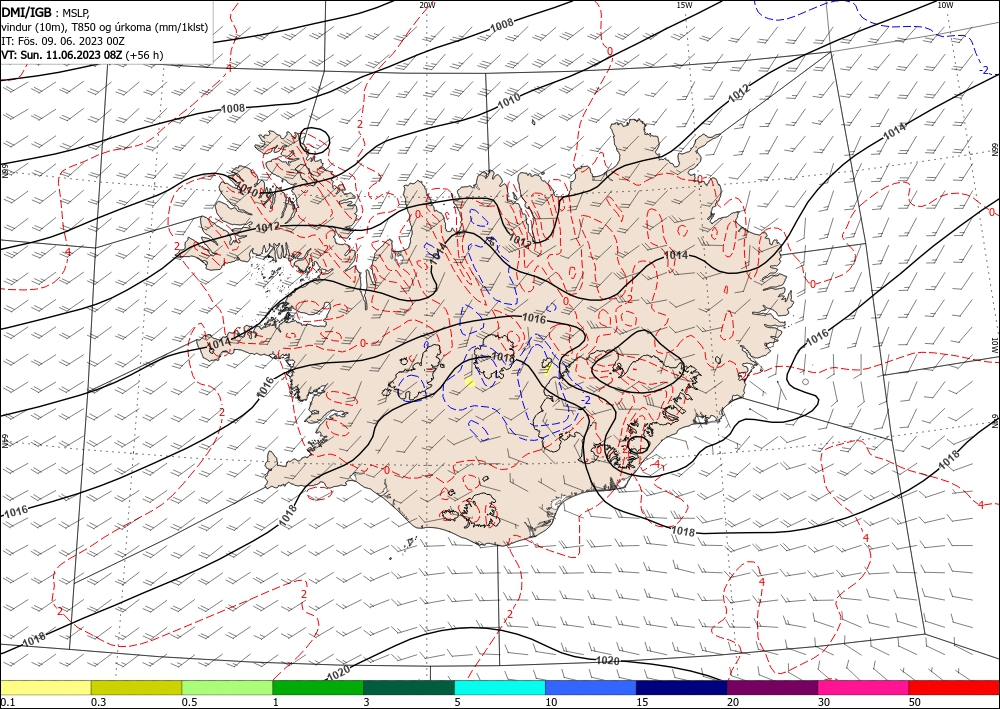Click the legend value "3" under the scale
This screenshot has width=1000, height=709.
[x=367, y=702]
